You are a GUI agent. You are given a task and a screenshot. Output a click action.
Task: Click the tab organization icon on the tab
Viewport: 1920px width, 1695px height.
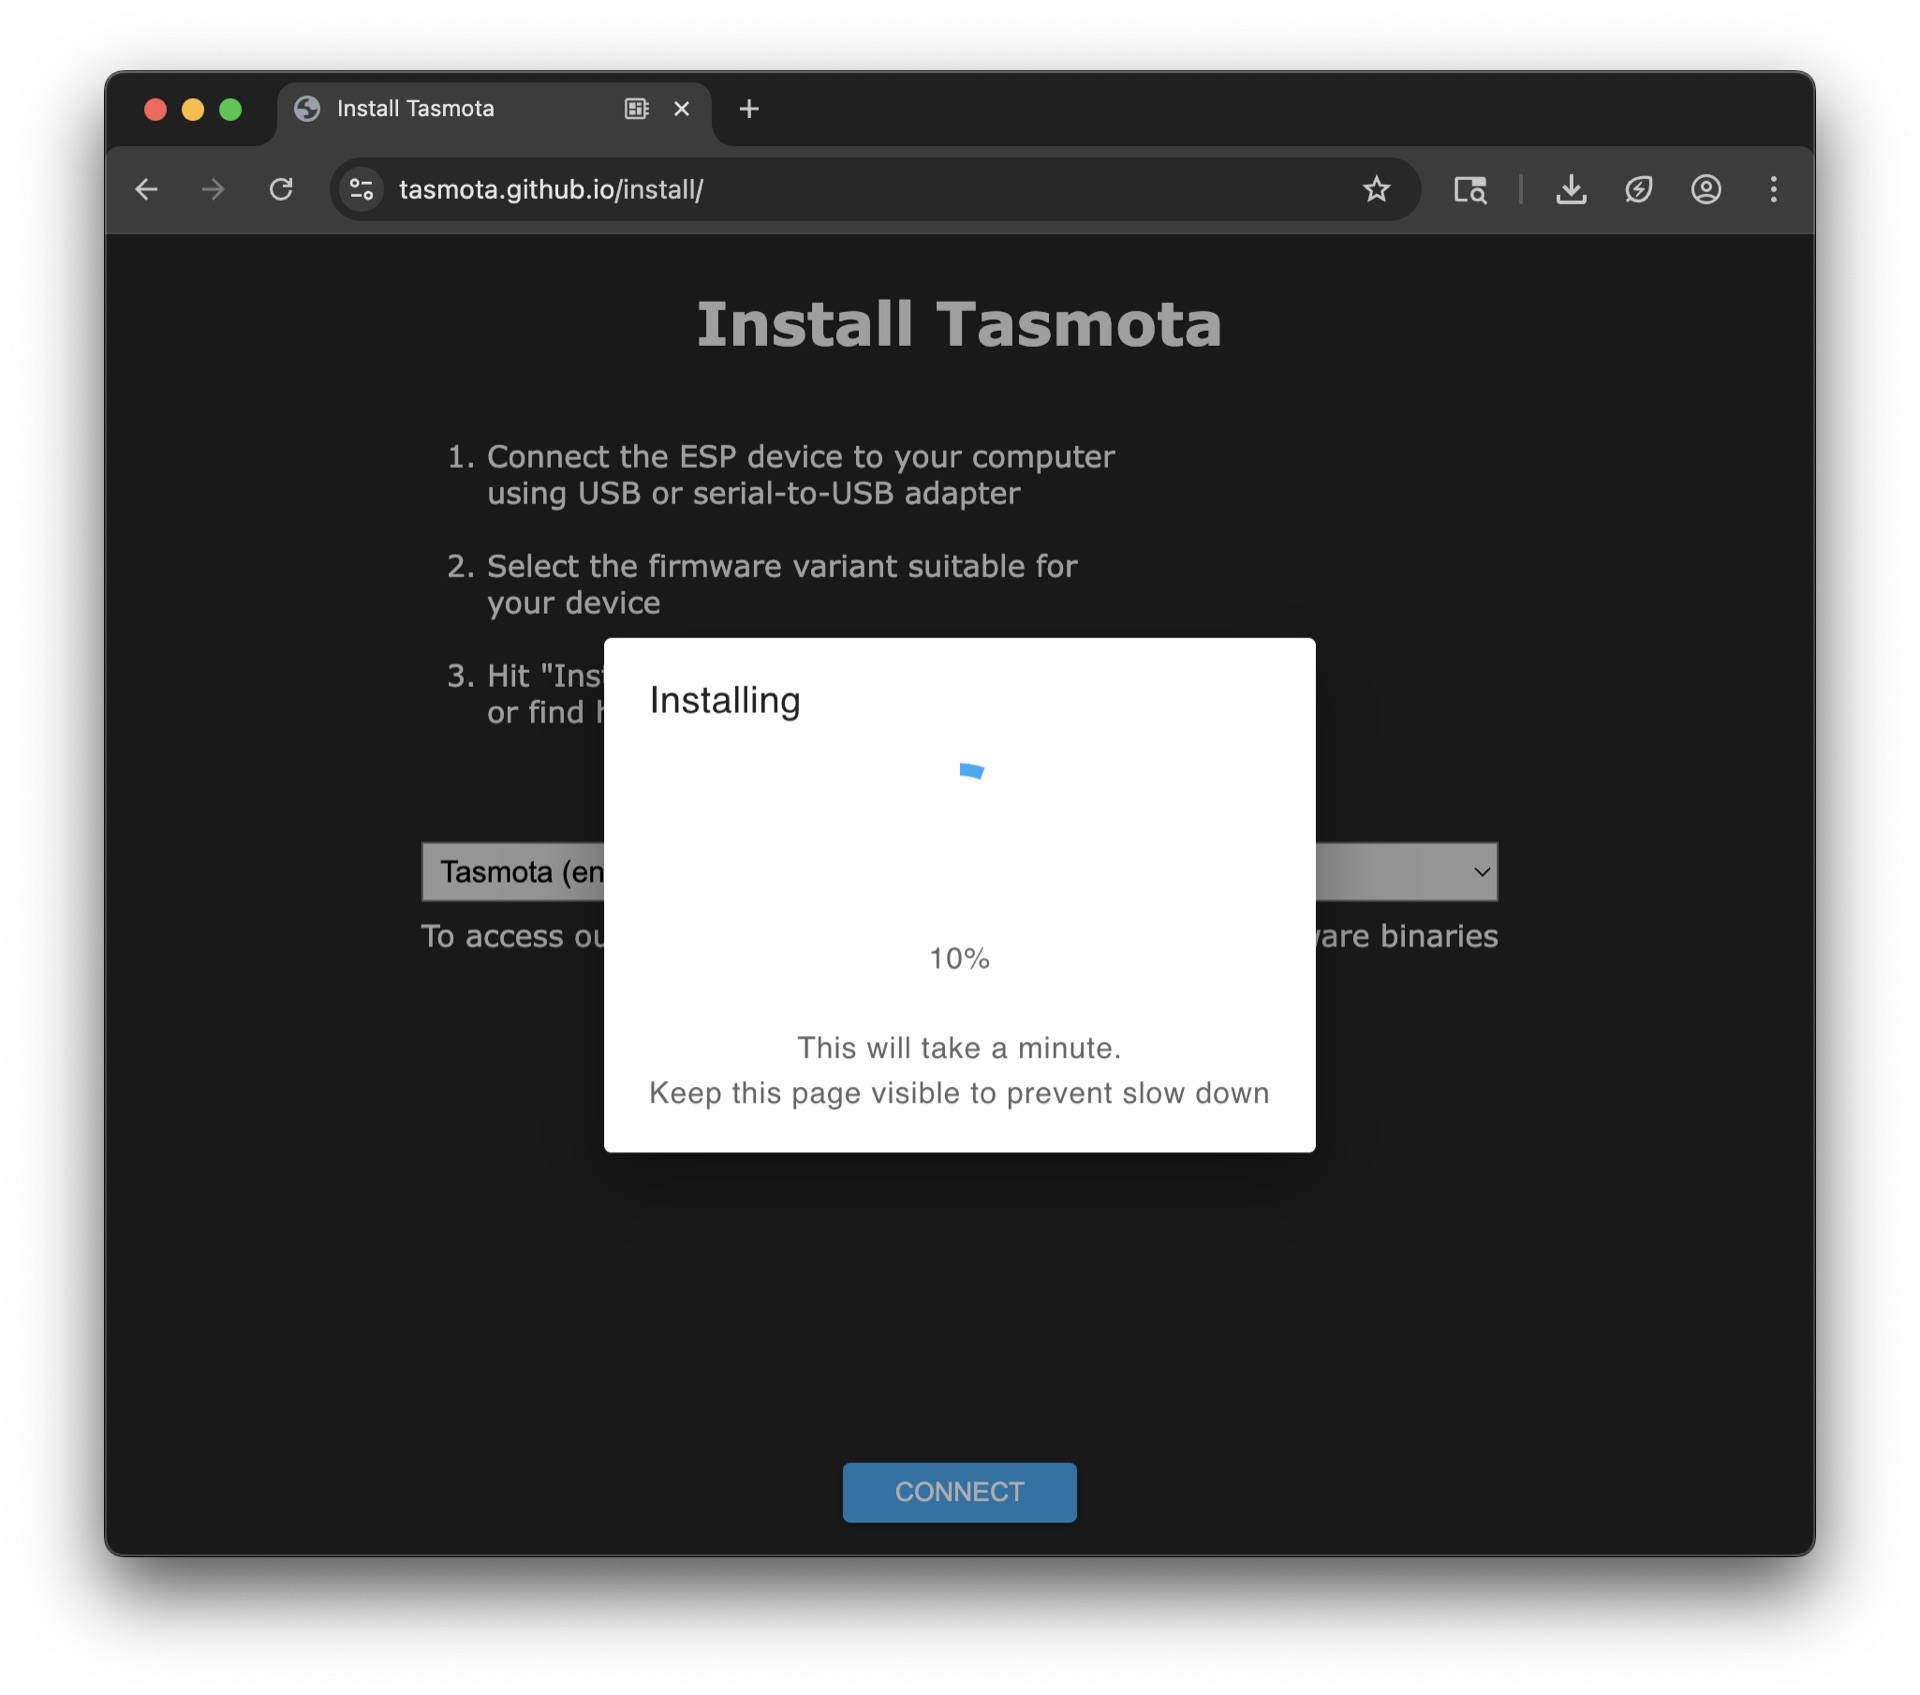(x=636, y=109)
